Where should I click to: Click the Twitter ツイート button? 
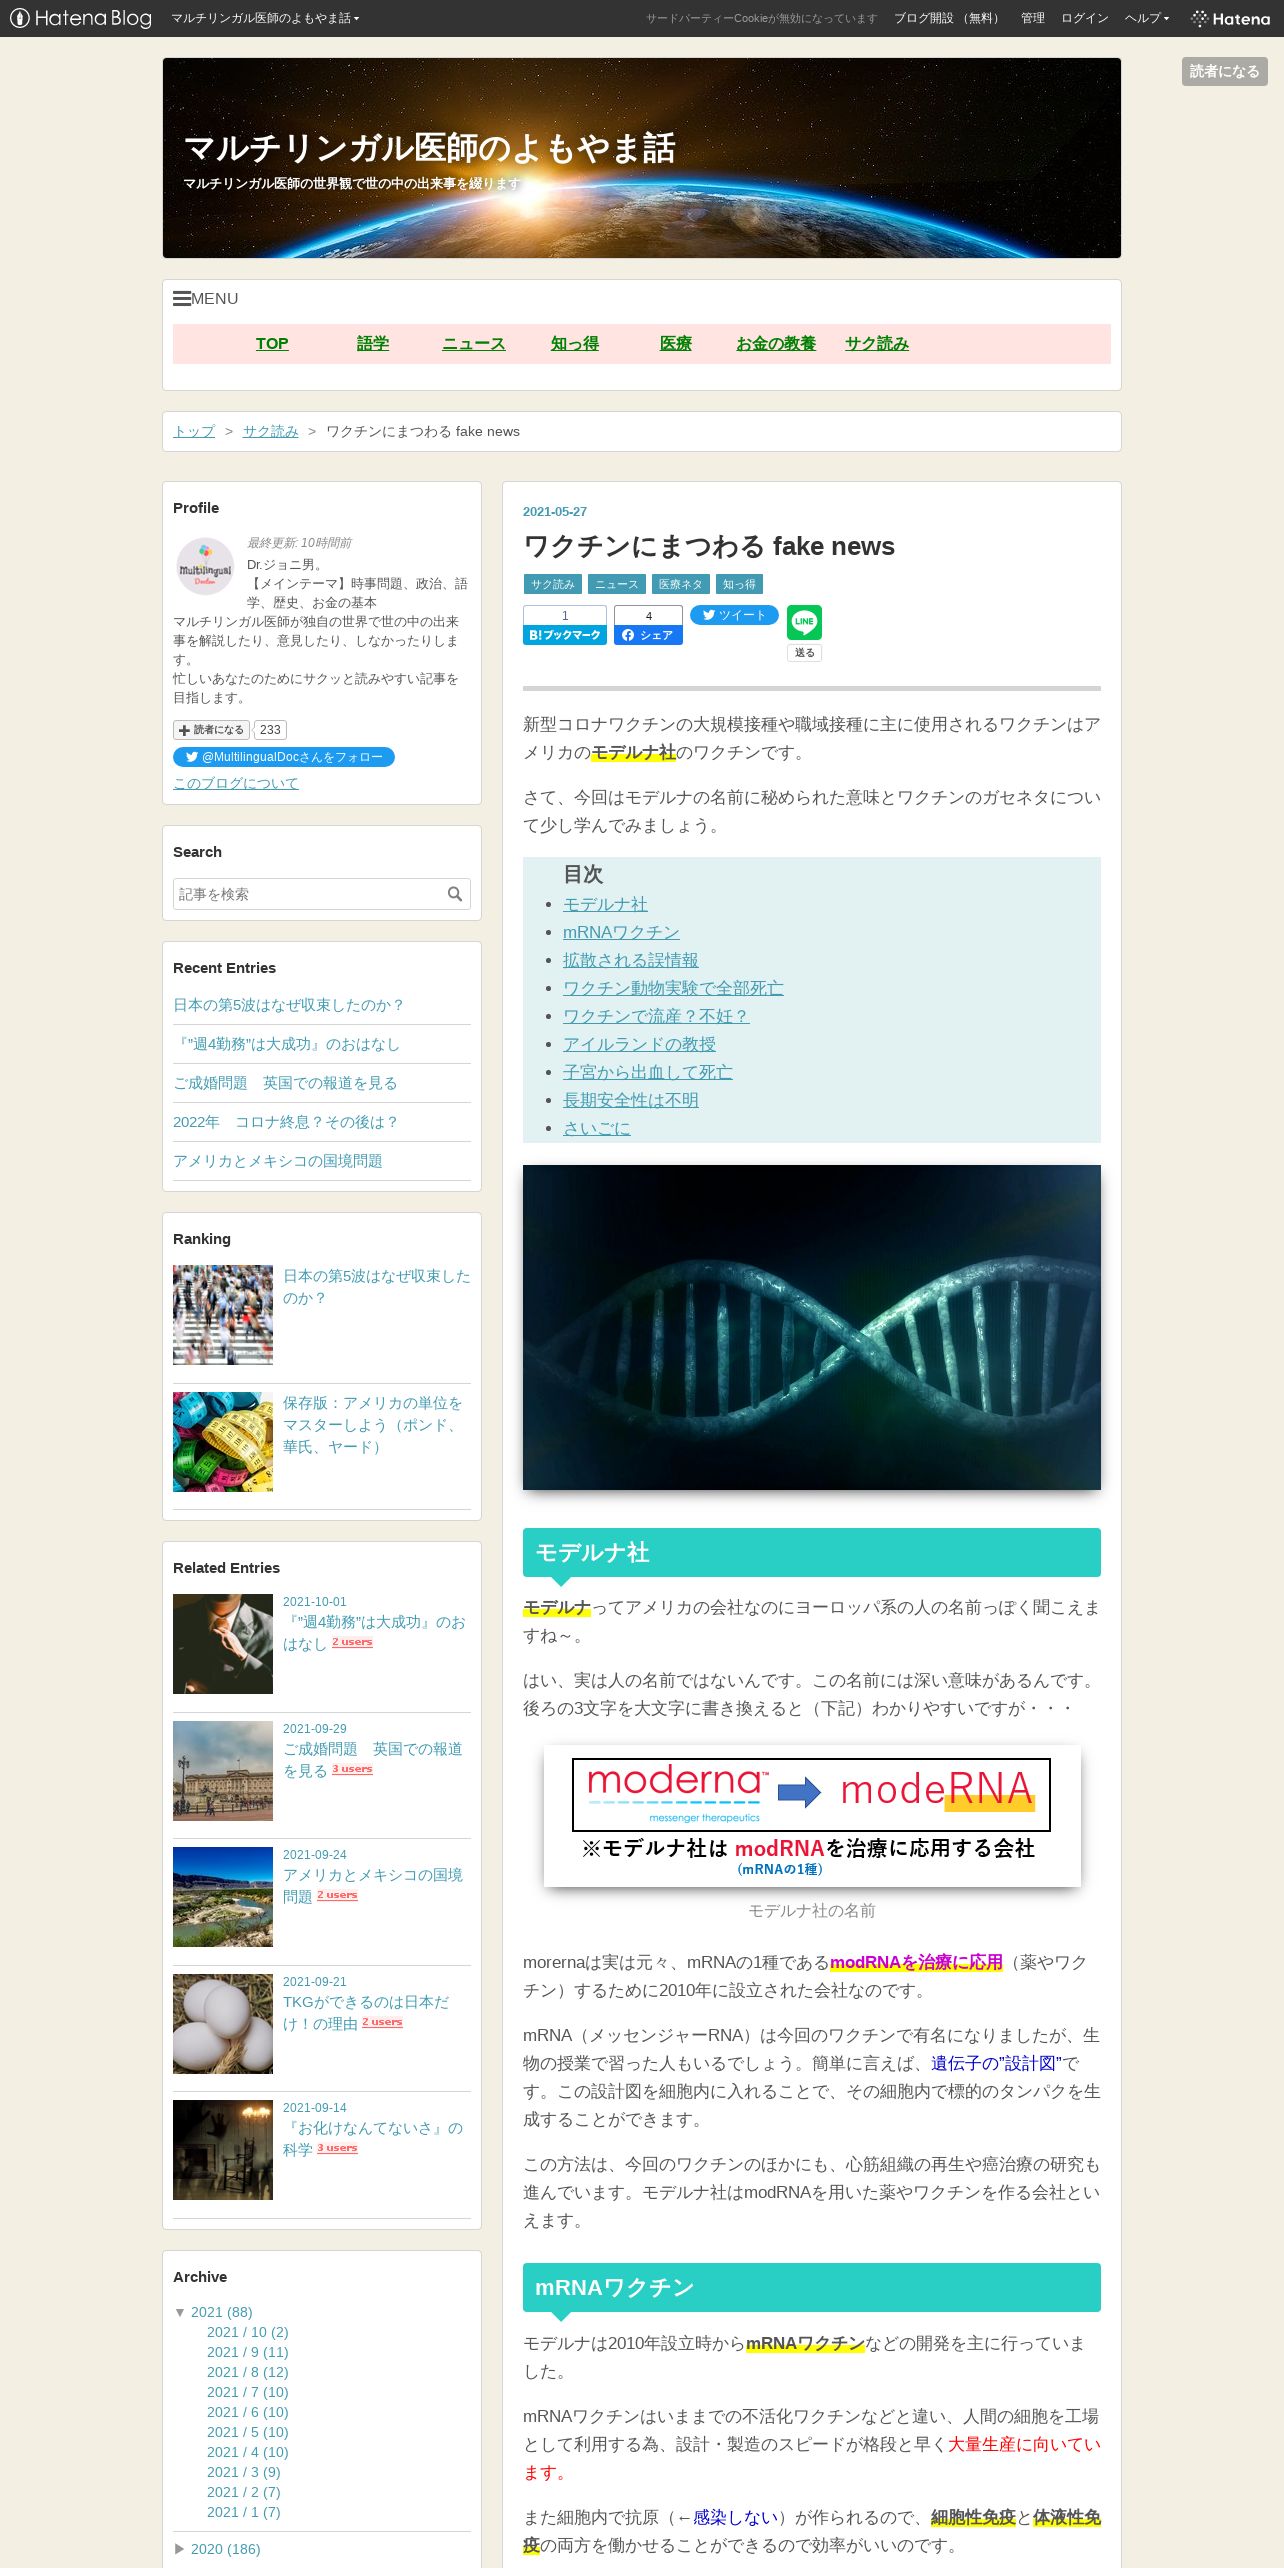734,615
